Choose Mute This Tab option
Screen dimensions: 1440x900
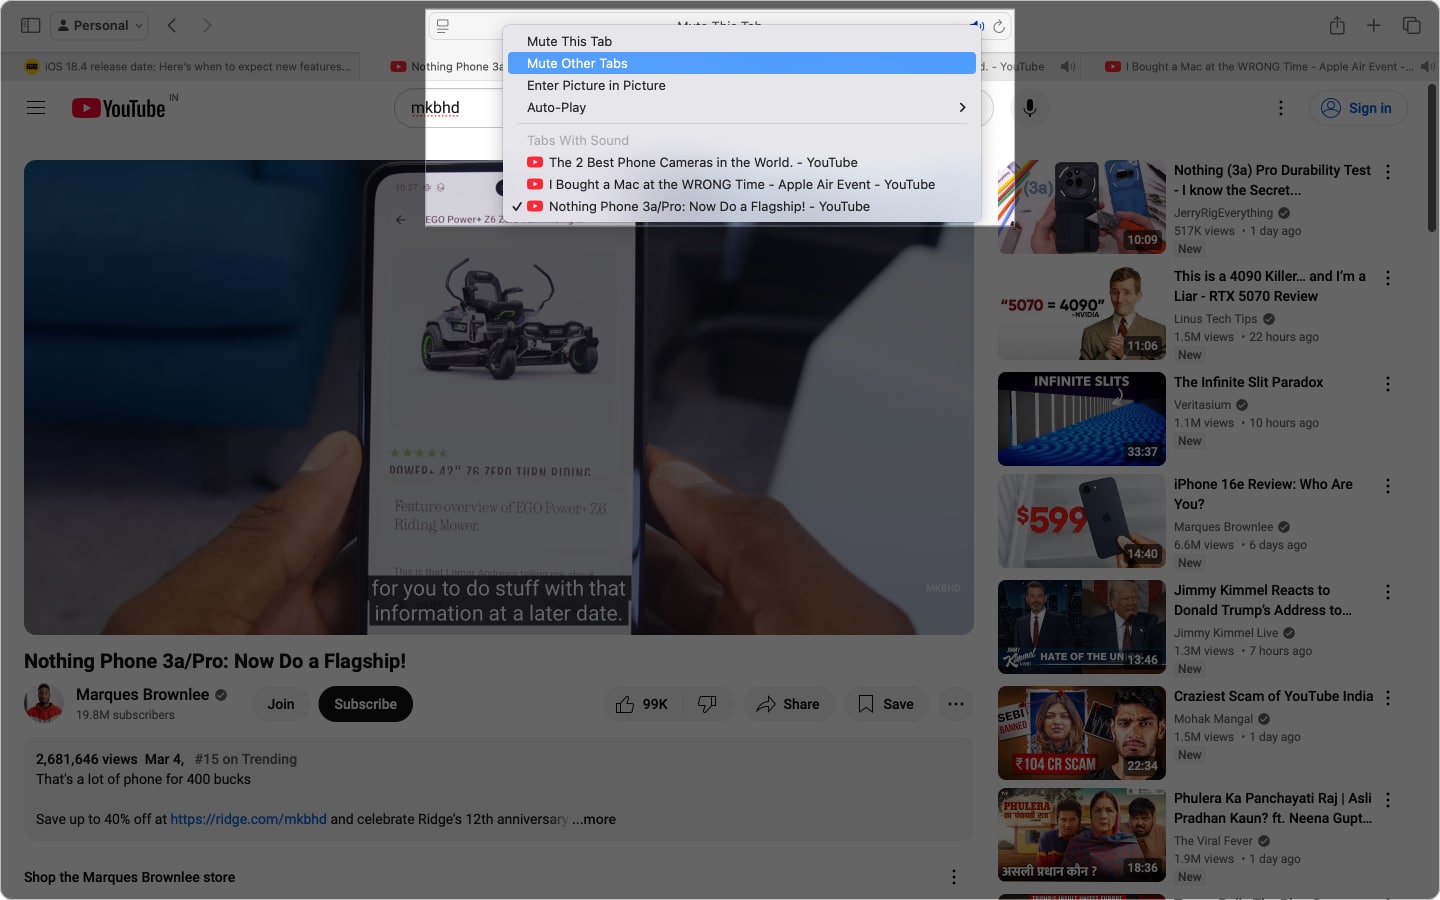pos(741,41)
